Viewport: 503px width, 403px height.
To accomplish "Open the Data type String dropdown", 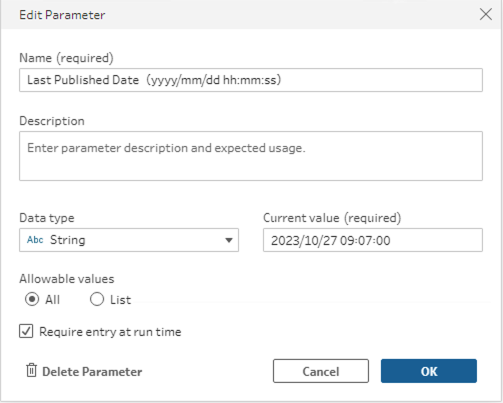I will (x=129, y=240).
